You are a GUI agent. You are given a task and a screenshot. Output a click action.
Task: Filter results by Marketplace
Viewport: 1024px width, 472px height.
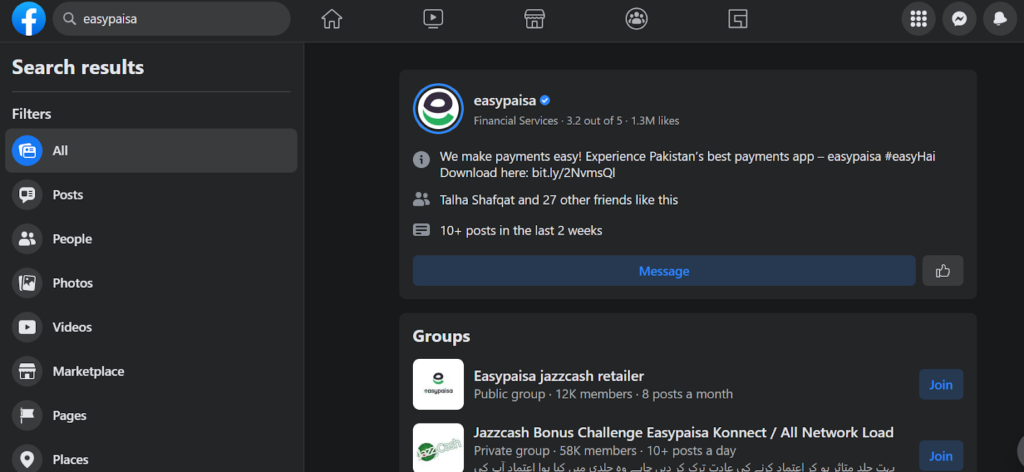pos(151,371)
